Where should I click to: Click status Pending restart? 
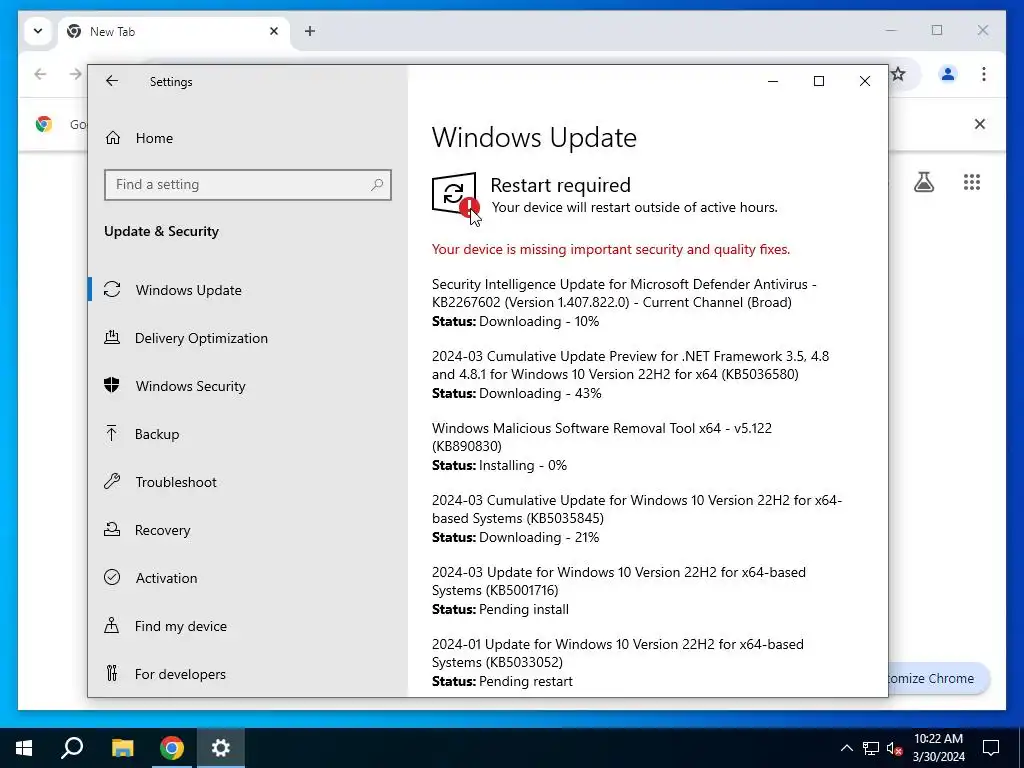coord(502,681)
